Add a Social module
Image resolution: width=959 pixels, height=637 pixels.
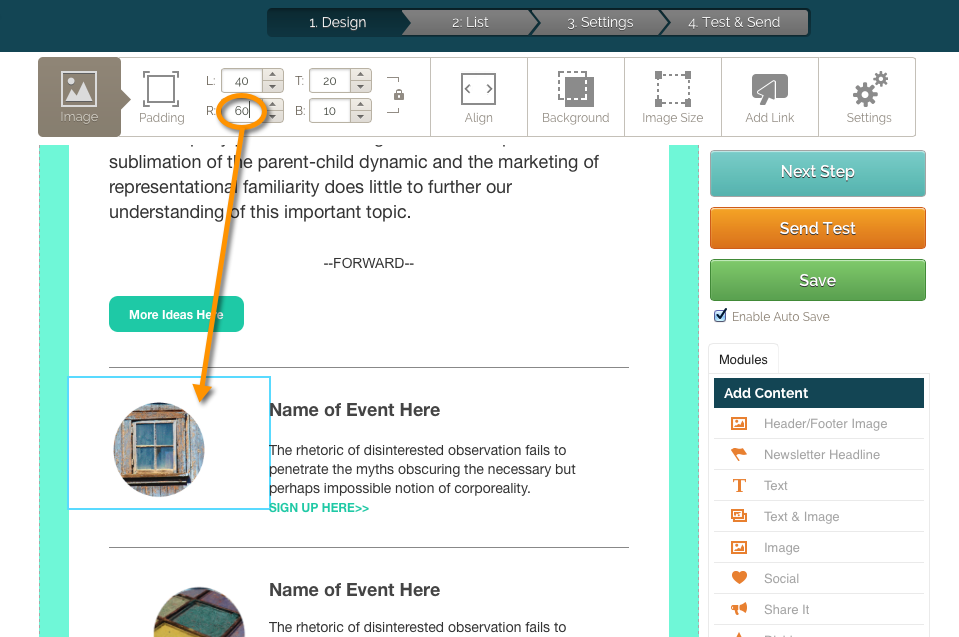click(x=818, y=578)
